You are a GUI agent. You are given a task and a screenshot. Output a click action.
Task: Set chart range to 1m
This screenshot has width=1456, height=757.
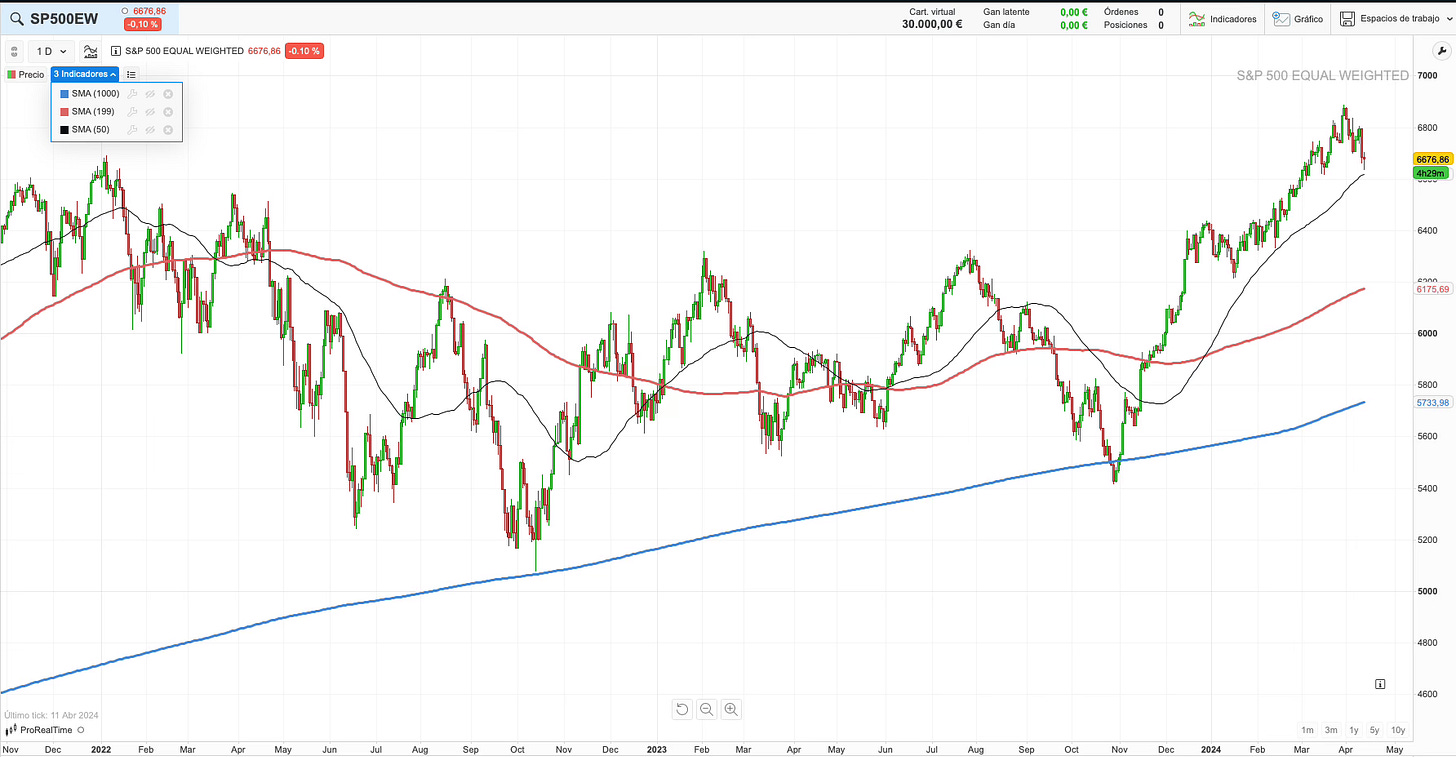(1307, 730)
